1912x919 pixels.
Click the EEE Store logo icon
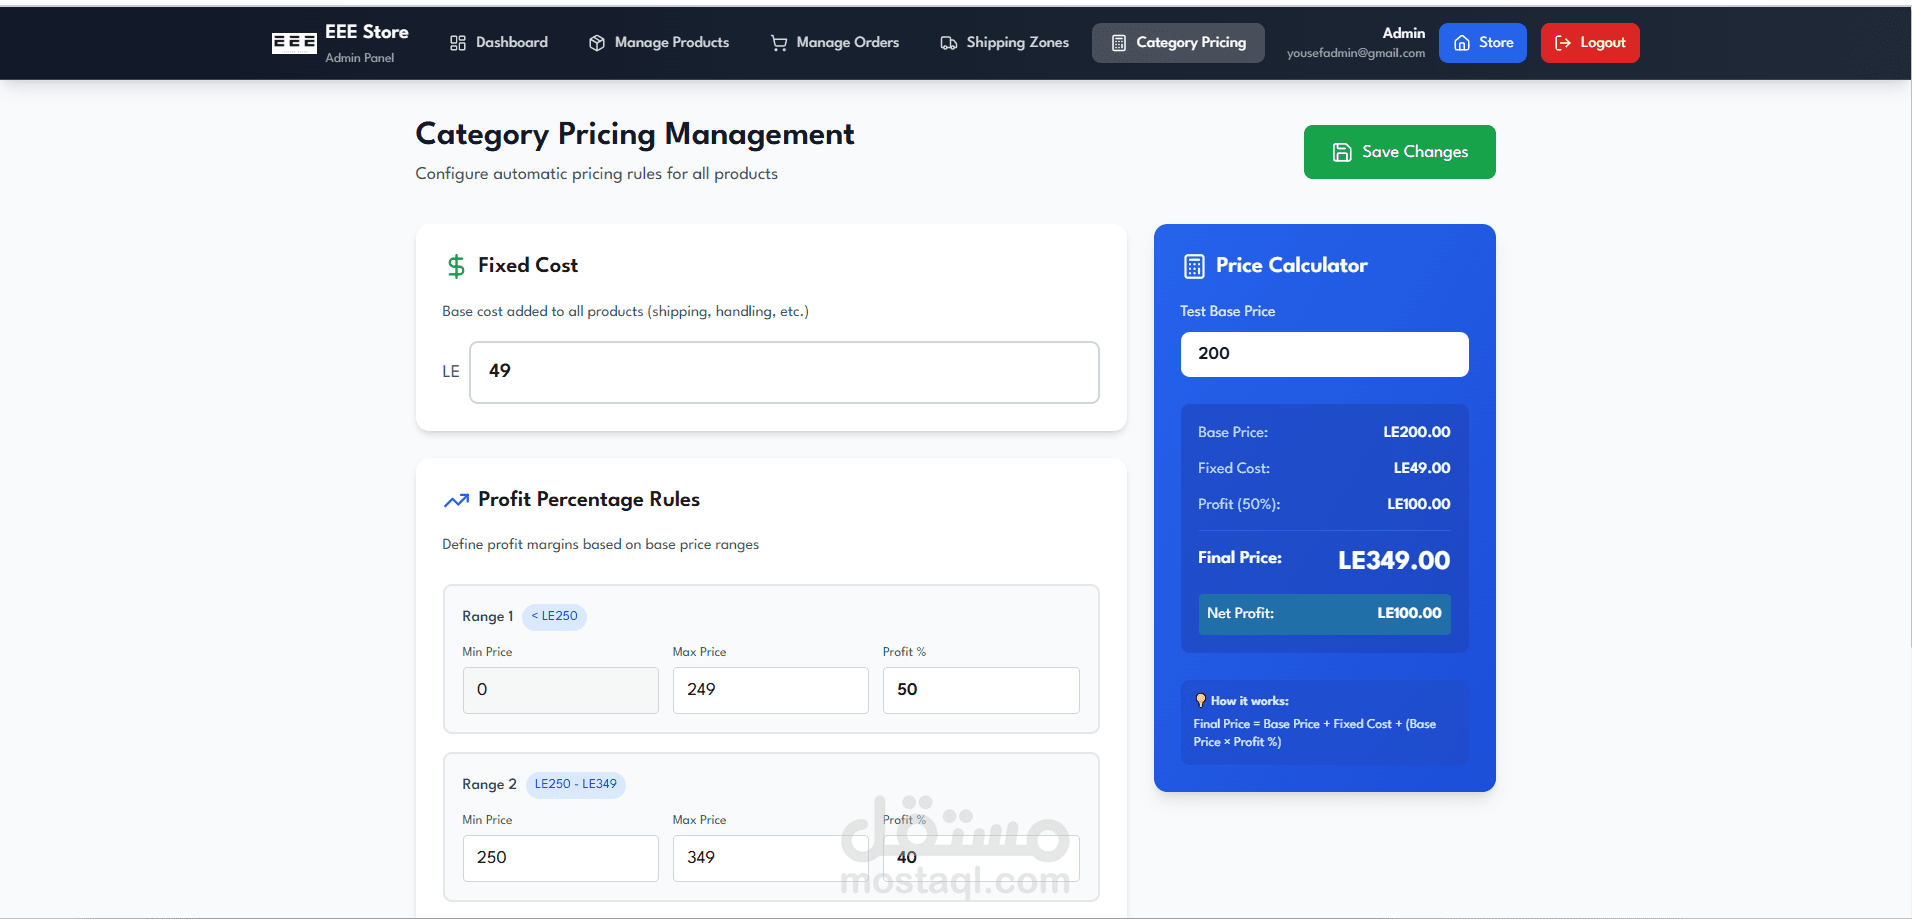294,43
